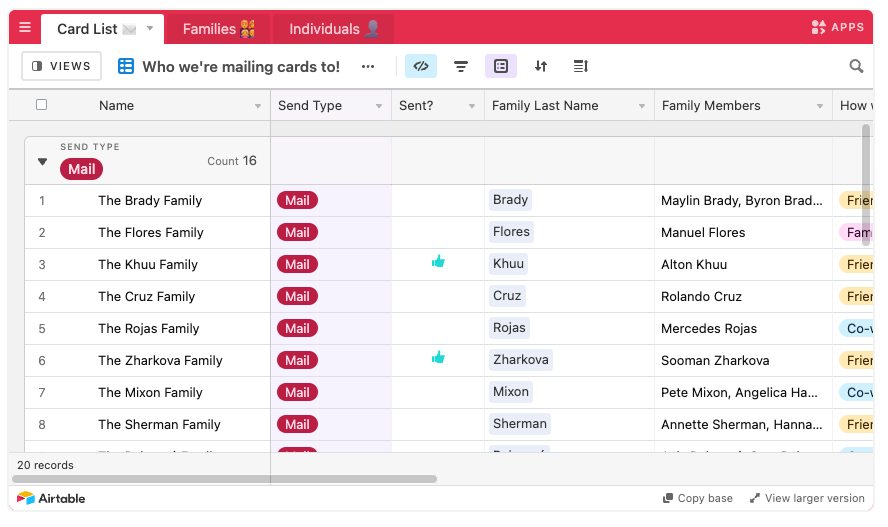Open the linked 'Zharkova' last name record

point(521,360)
